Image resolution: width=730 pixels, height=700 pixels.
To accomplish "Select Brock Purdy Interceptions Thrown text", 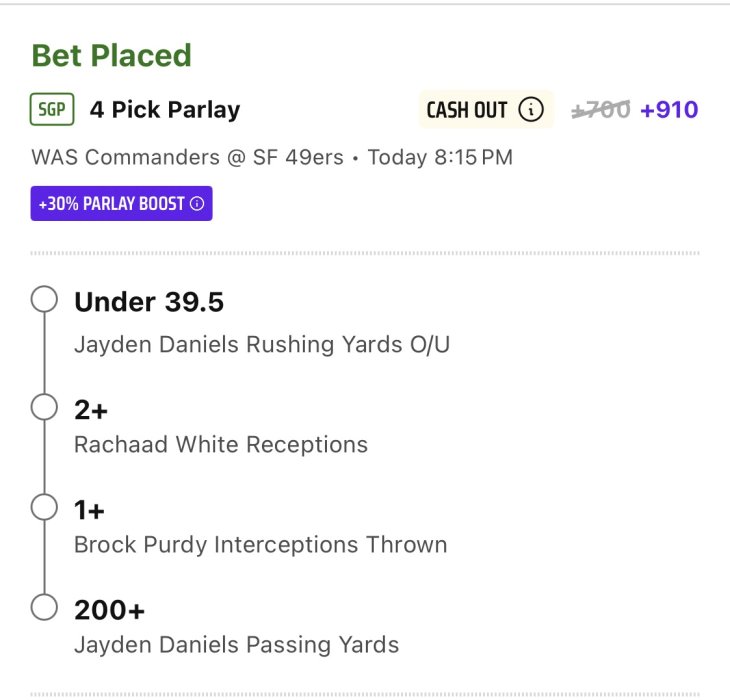I will click(x=261, y=545).
